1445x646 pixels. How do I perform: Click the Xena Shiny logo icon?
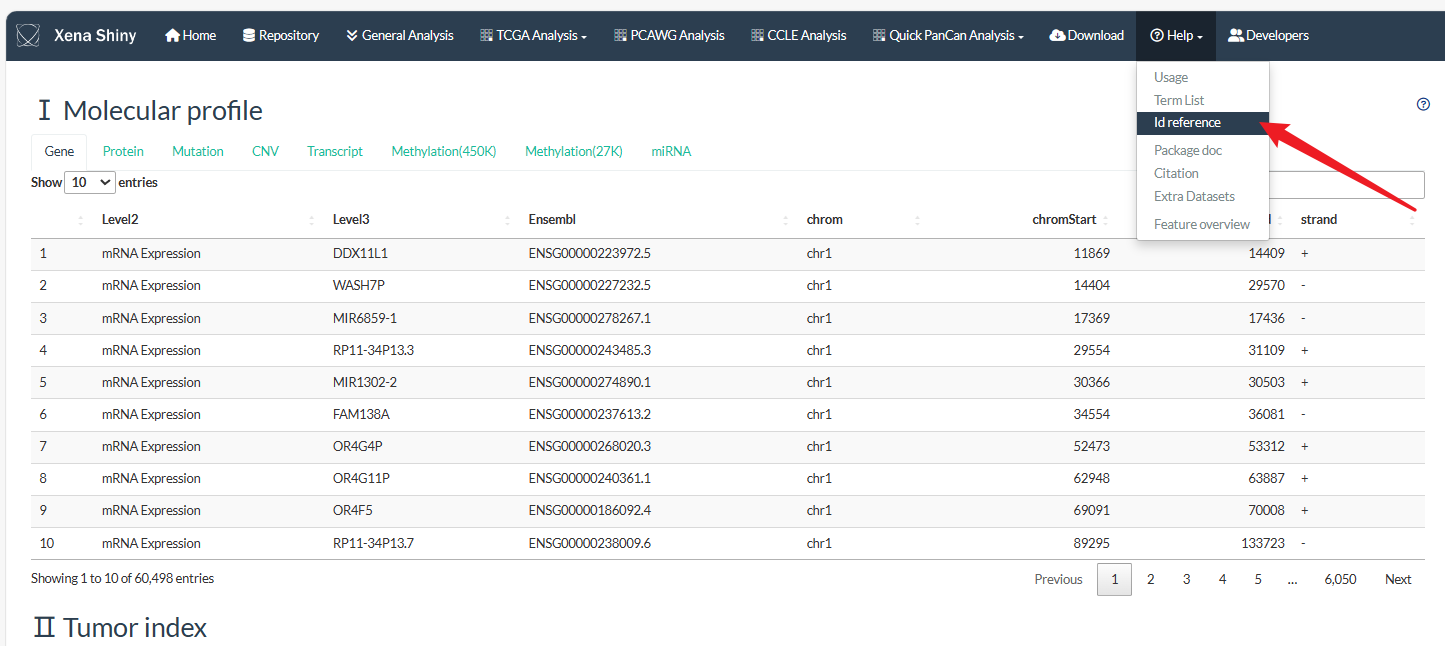(x=28, y=36)
